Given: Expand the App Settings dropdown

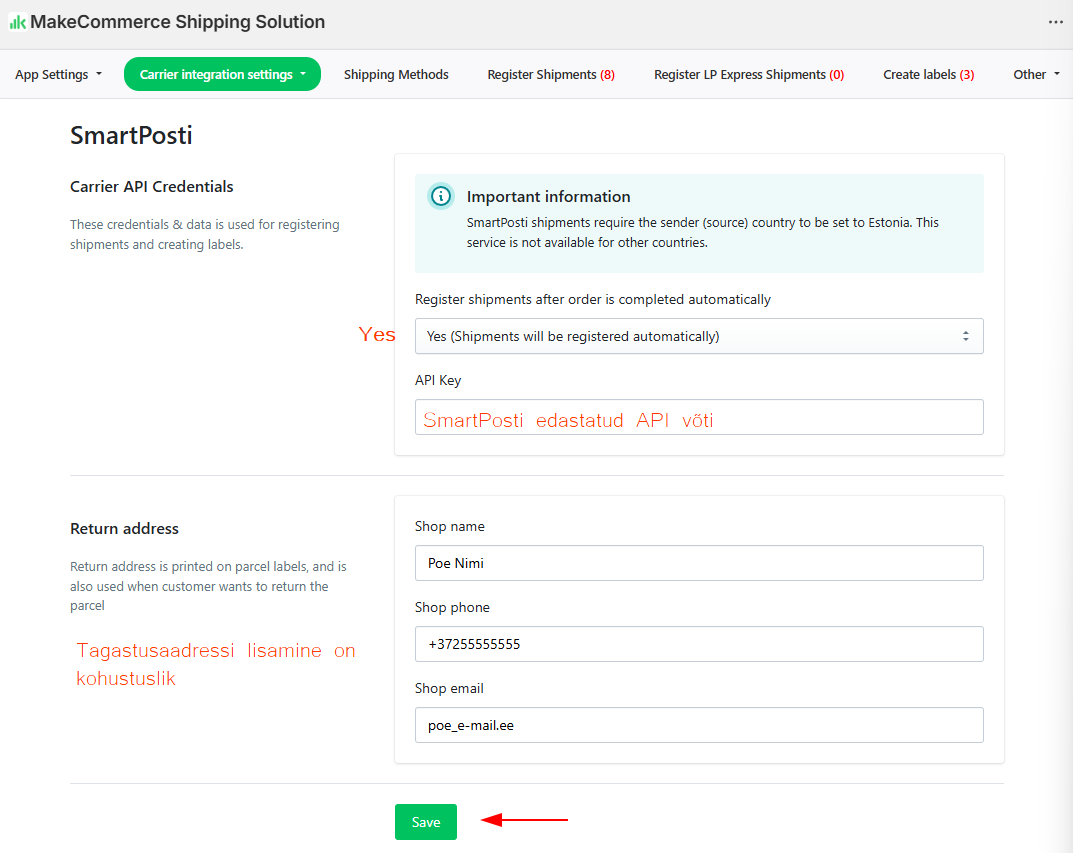Looking at the screenshot, I should (58, 75).
